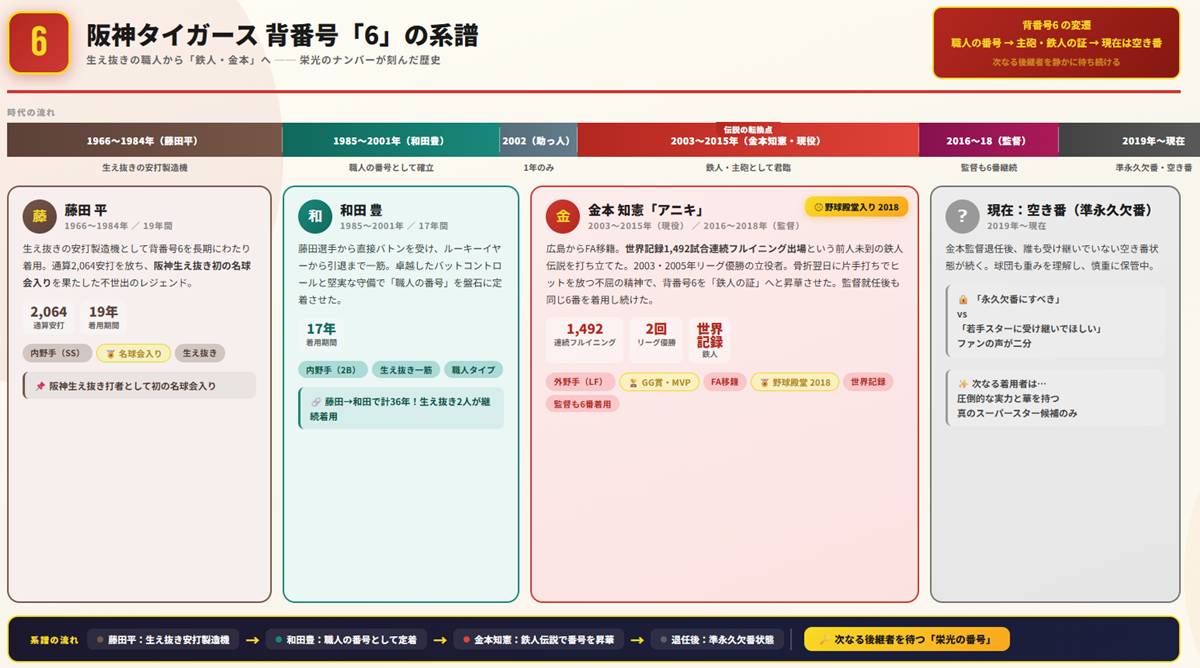This screenshot has height=668, width=1200.
Task: Switch to the 2002（助っ人）timeline segment
Action: coord(538,140)
